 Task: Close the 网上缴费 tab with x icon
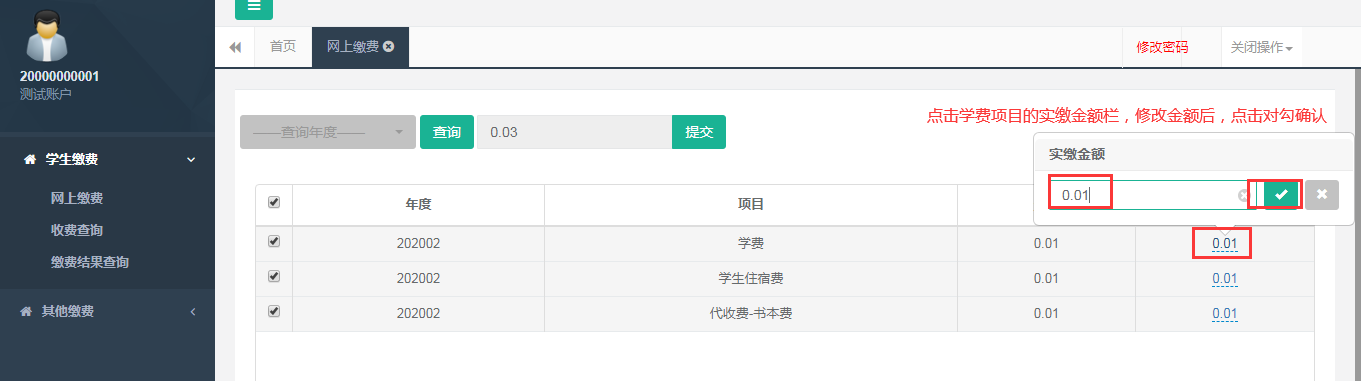pyautogui.click(x=388, y=46)
